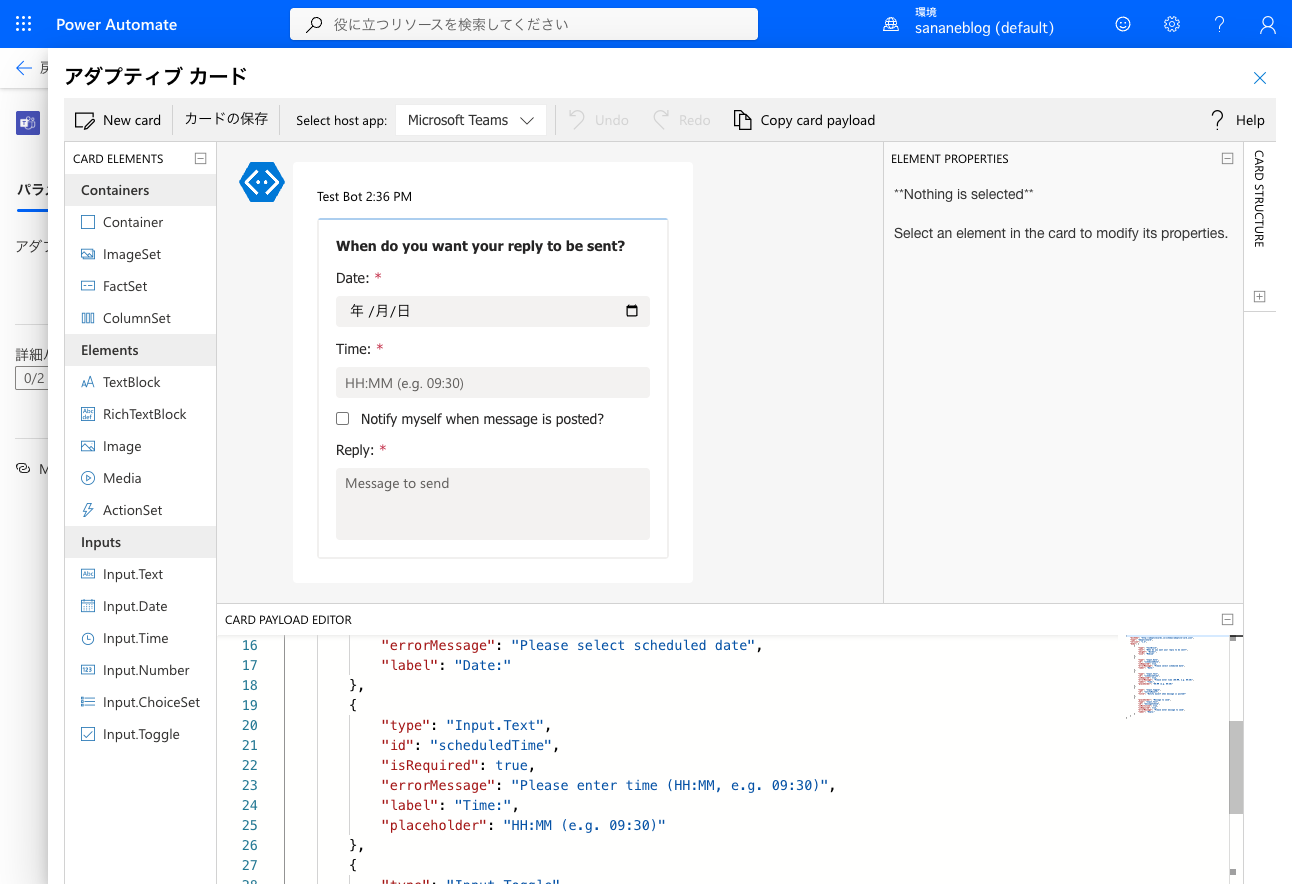The height and width of the screenshot is (884, 1292).
Task: Open the app launcher waffle icon
Action: click(24, 24)
